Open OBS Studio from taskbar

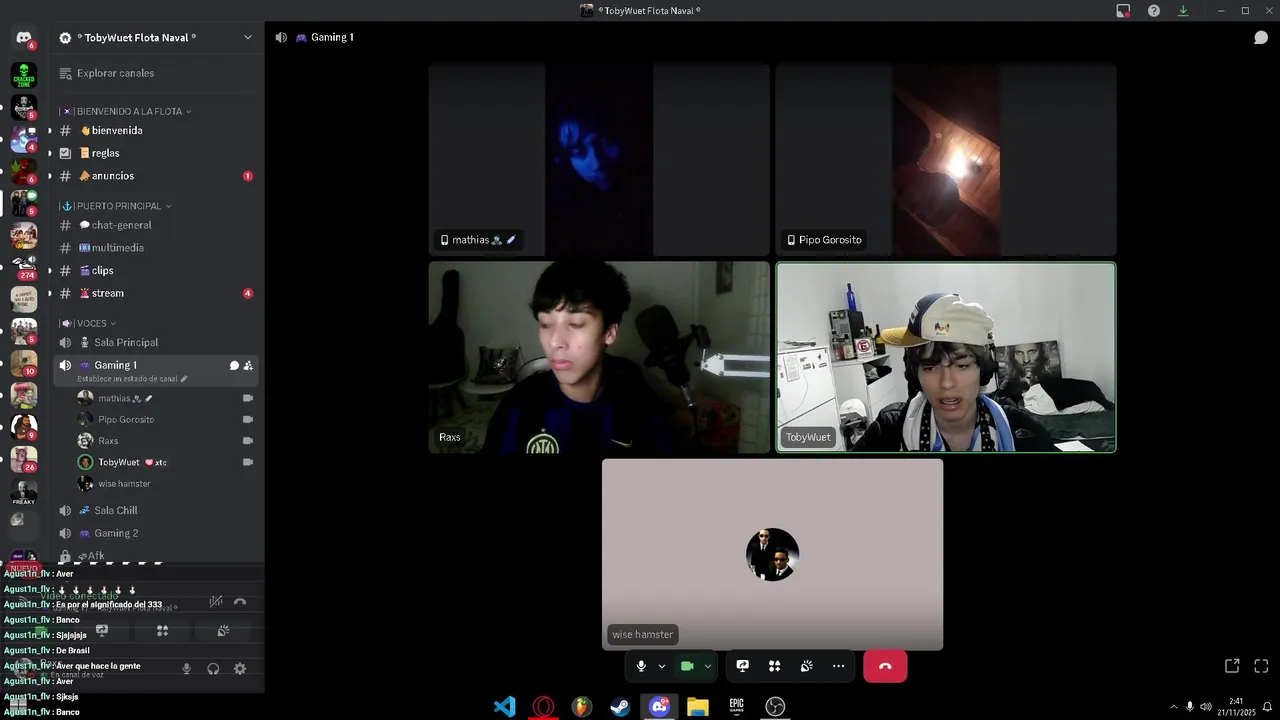tap(775, 707)
